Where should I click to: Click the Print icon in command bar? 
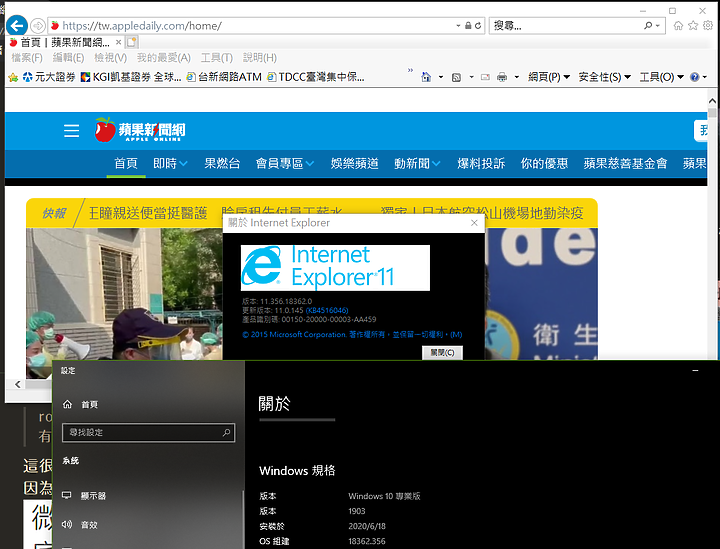point(502,77)
